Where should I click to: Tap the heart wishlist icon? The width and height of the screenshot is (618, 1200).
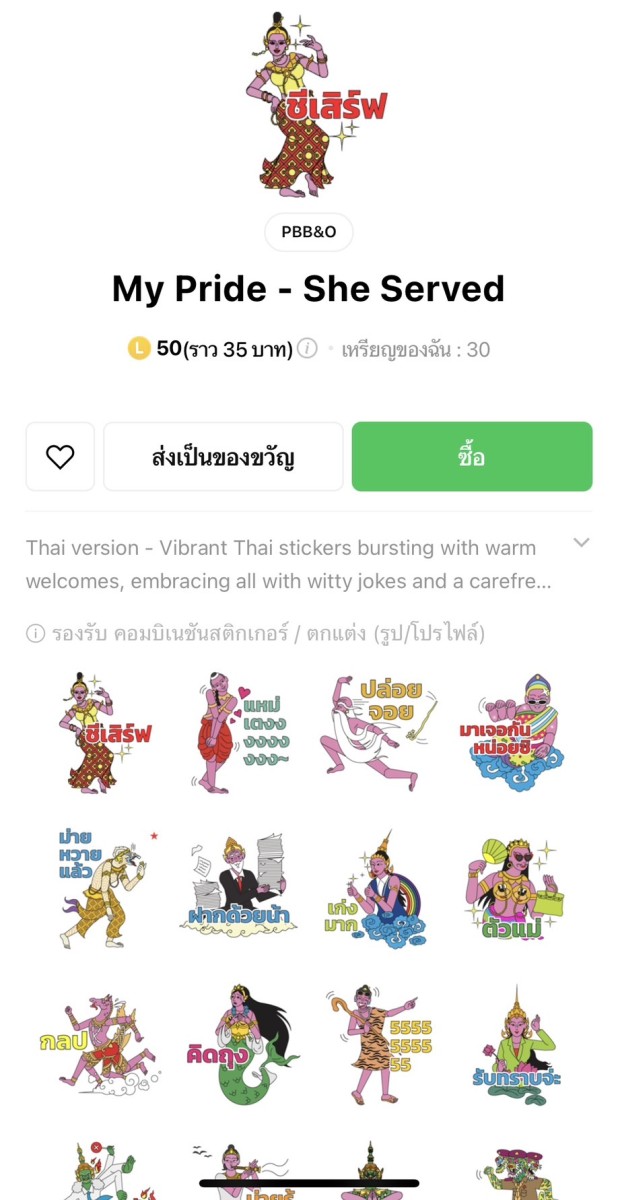tap(60, 457)
